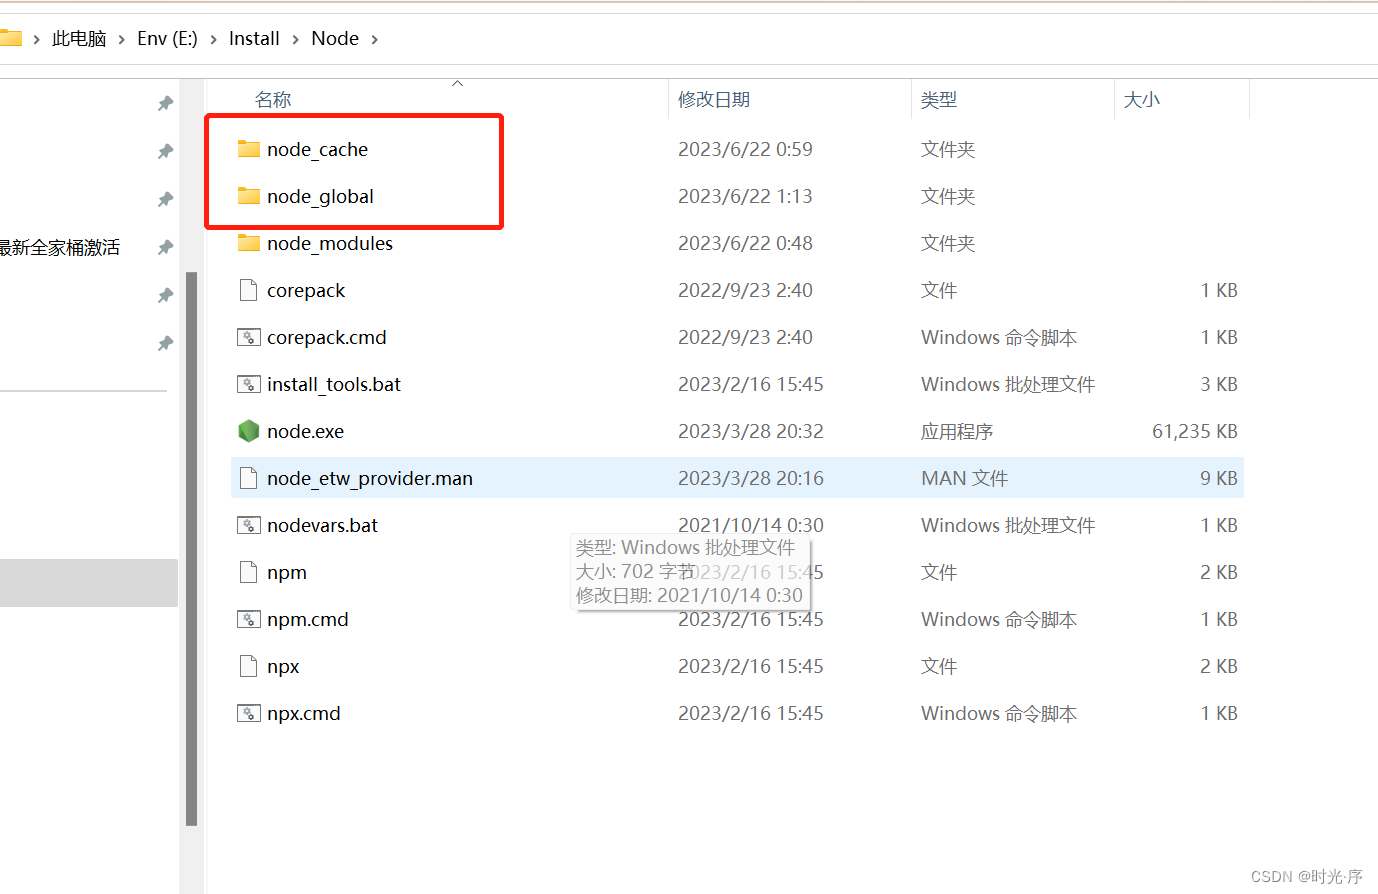Click the nodevars.bat file icon
This screenshot has width=1378, height=894.
click(x=249, y=525)
